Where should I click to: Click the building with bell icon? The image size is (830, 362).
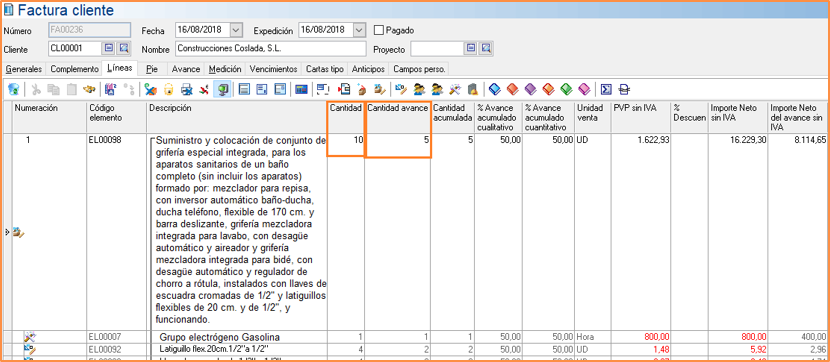[473, 89]
